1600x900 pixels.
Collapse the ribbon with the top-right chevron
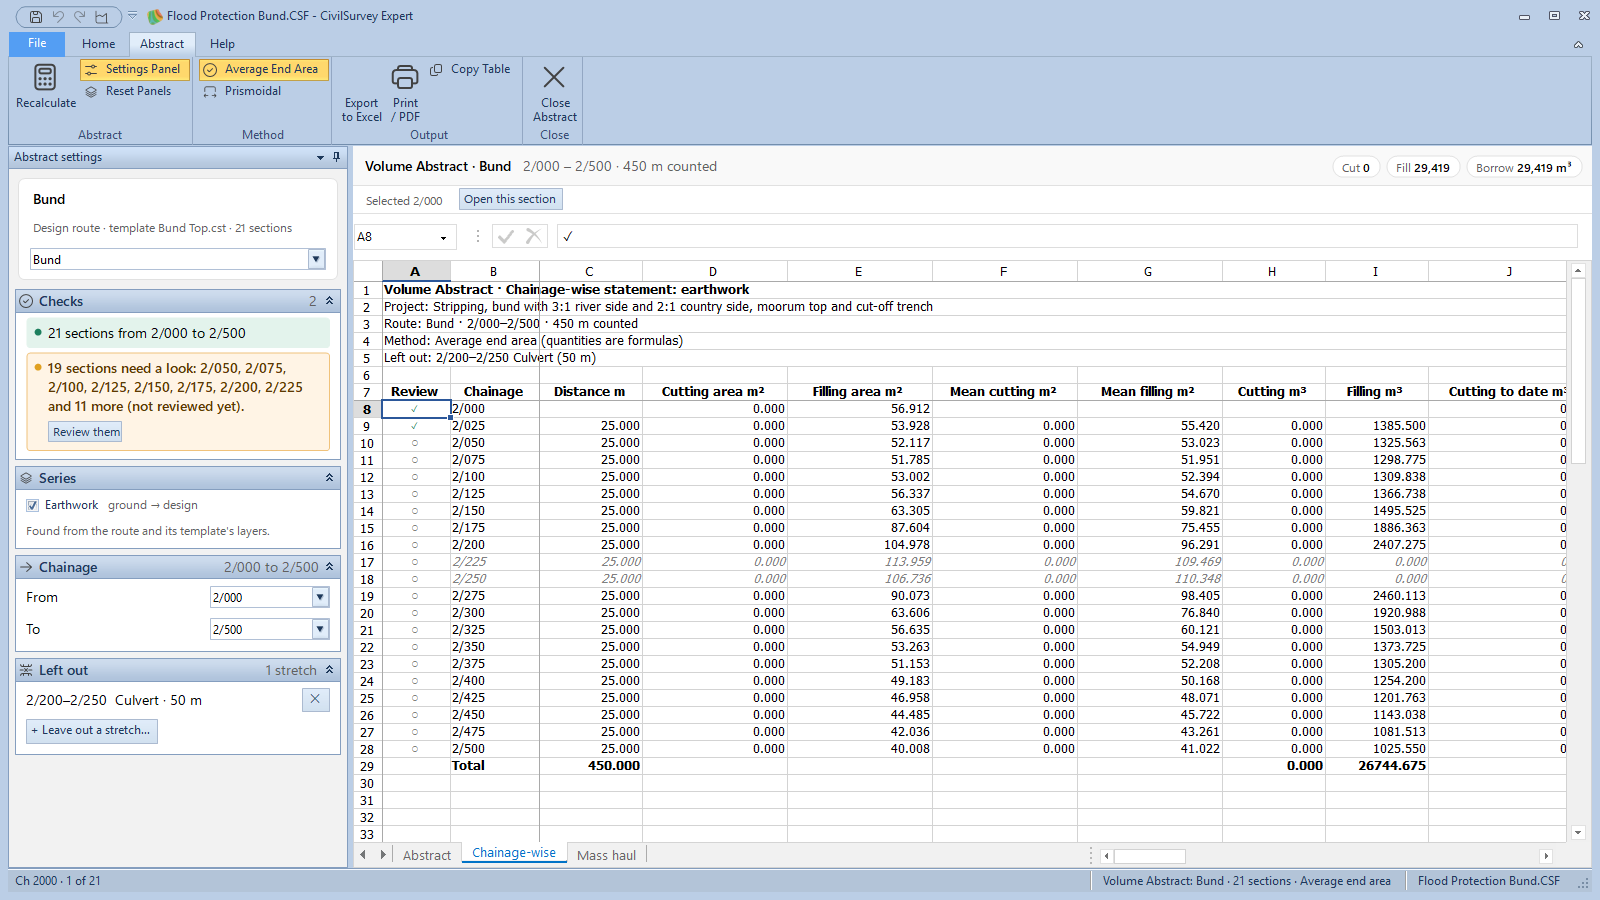pyautogui.click(x=1578, y=44)
